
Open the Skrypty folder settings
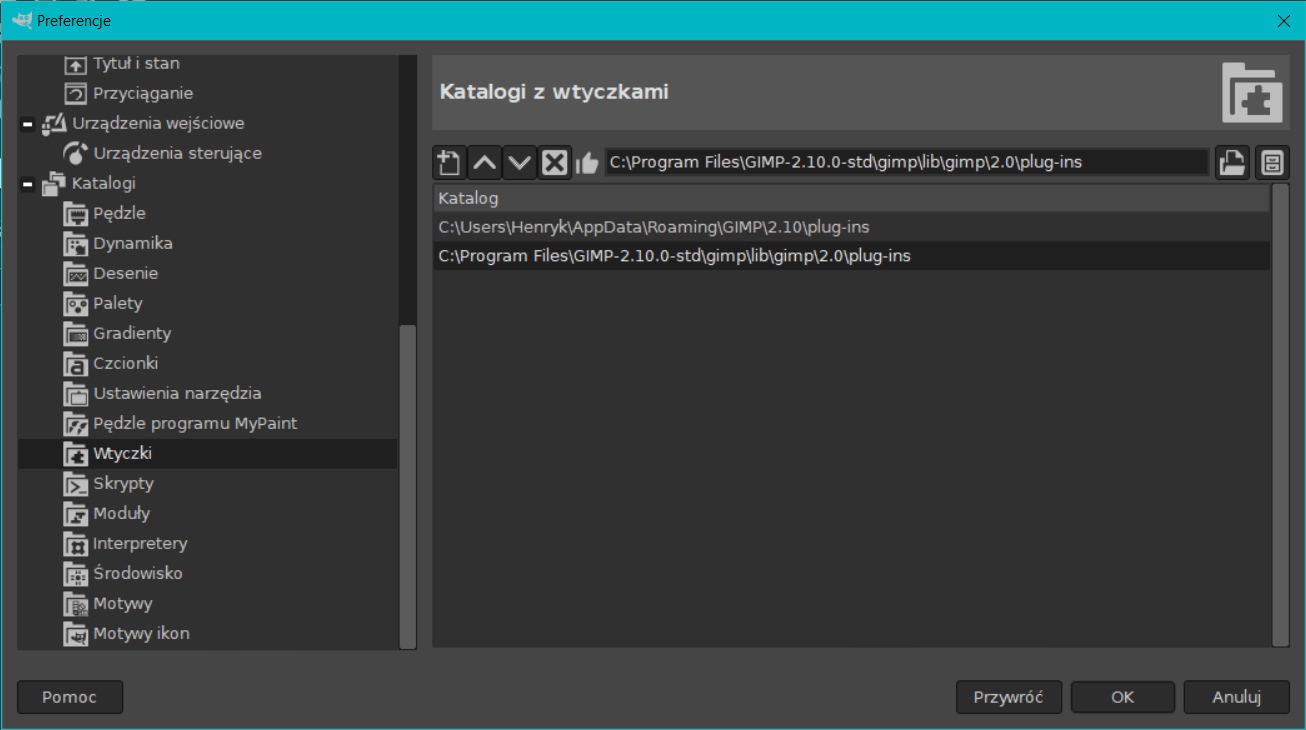pos(123,483)
